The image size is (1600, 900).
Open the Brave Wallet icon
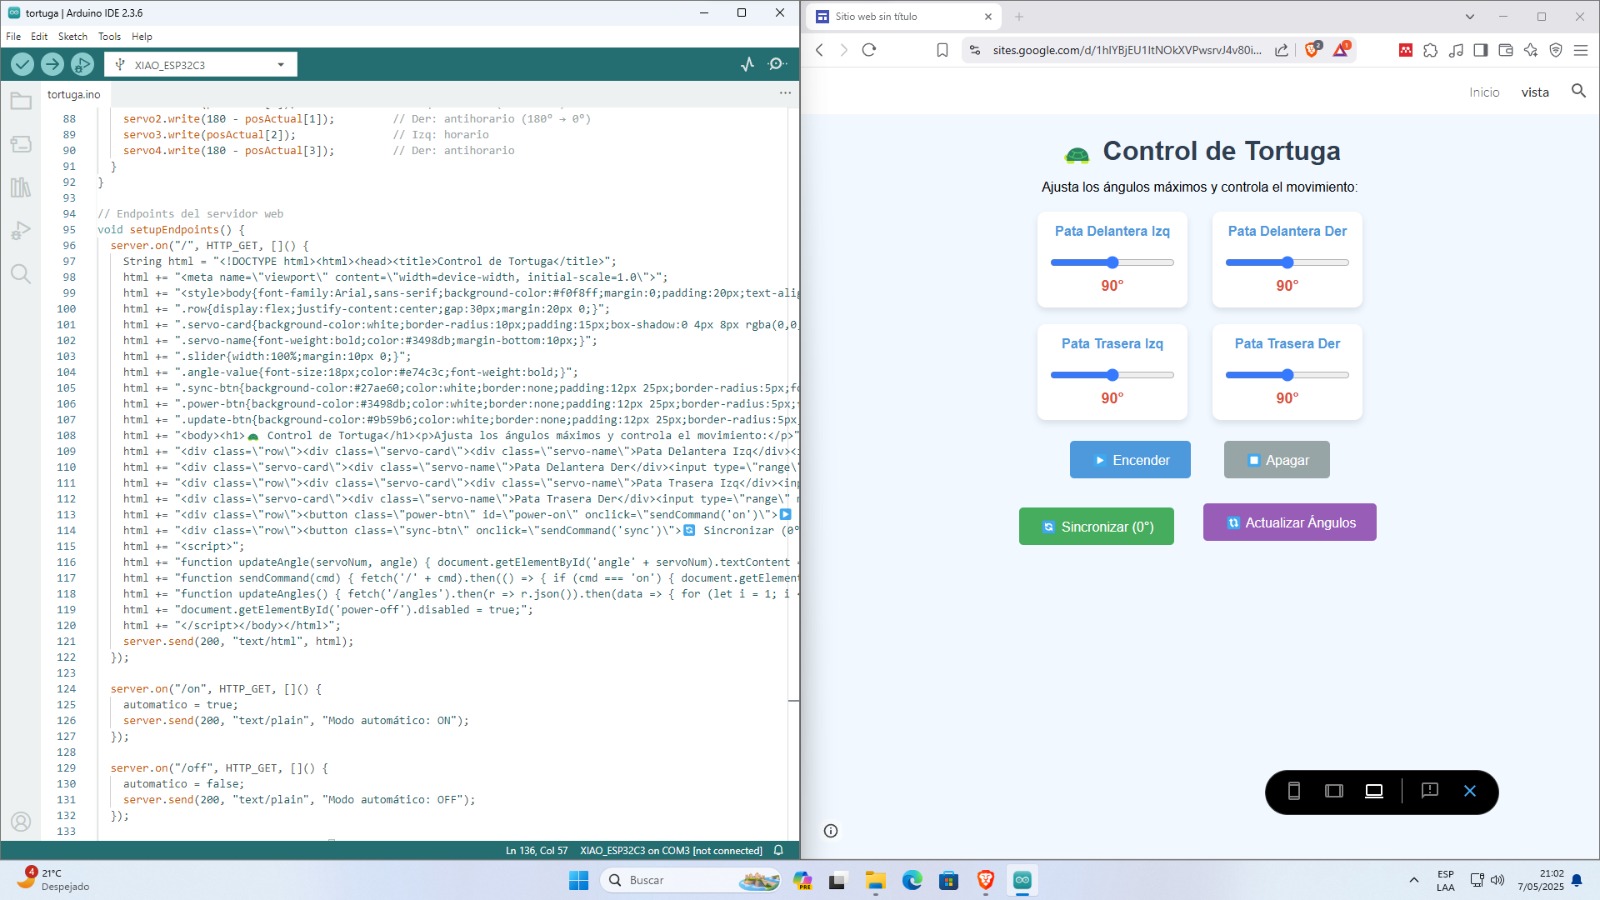click(1506, 50)
